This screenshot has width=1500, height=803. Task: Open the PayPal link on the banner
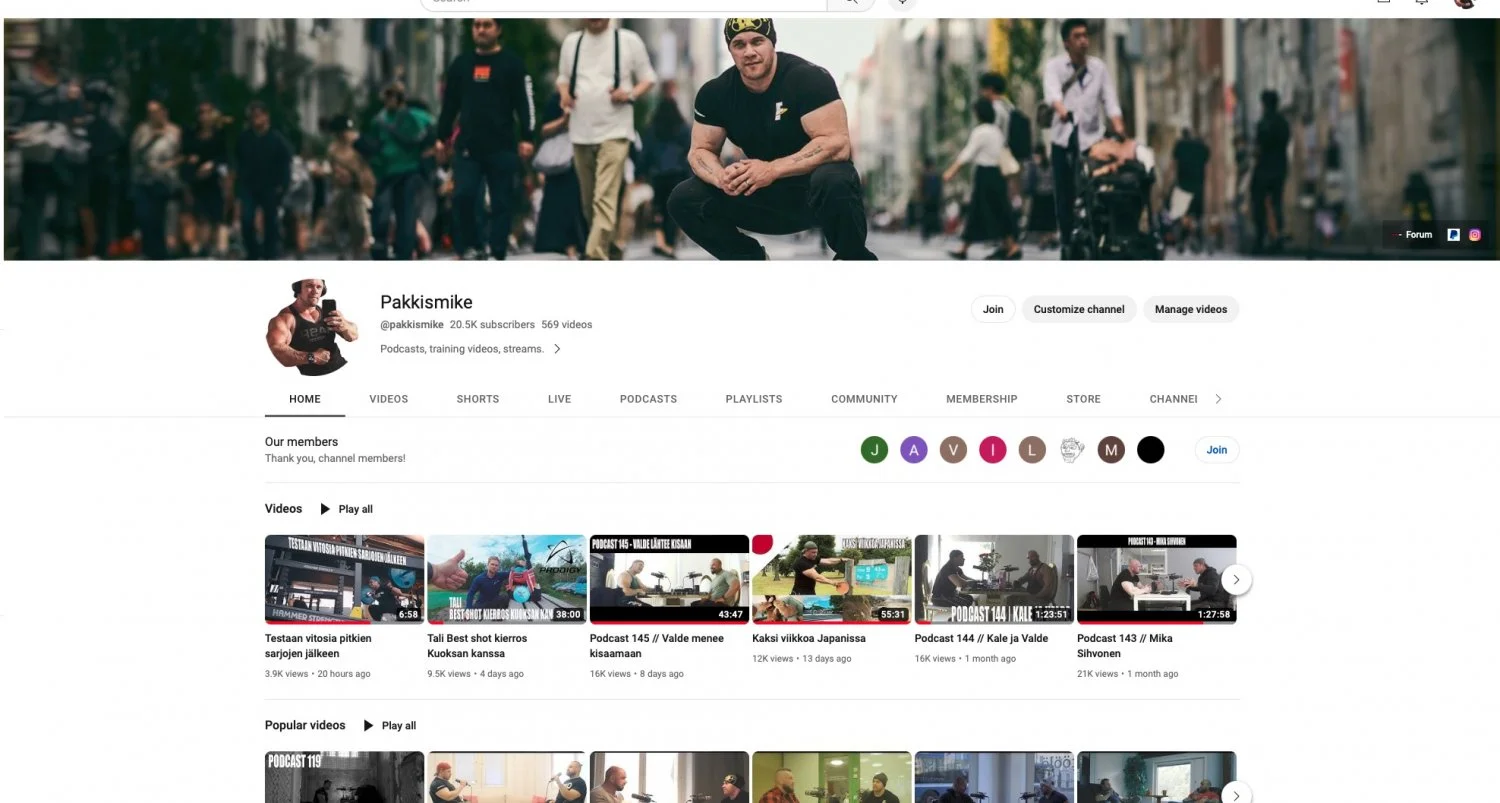click(x=1453, y=235)
